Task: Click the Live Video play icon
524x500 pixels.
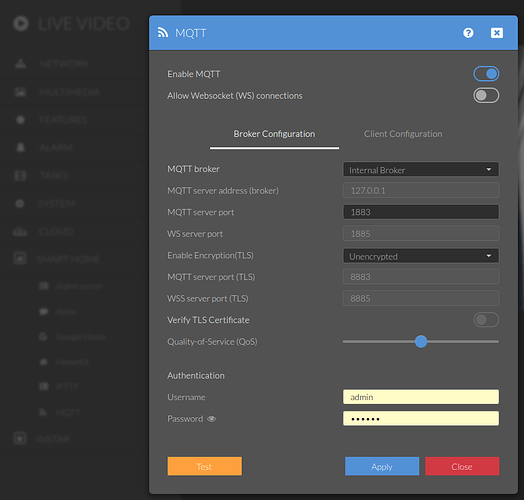Action: 21,24
